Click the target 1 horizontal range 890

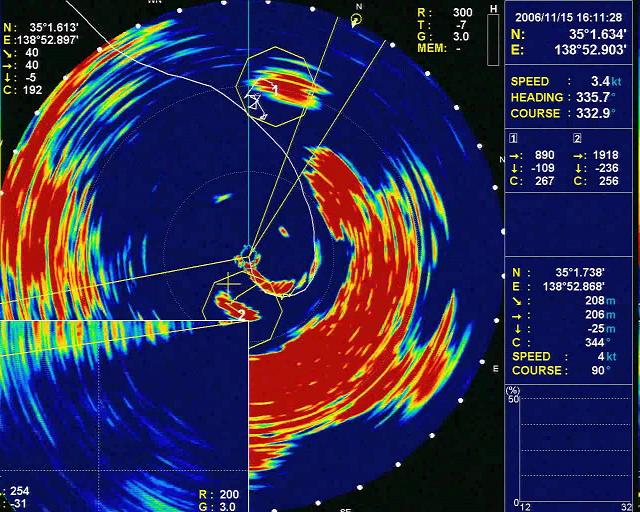(x=544, y=155)
